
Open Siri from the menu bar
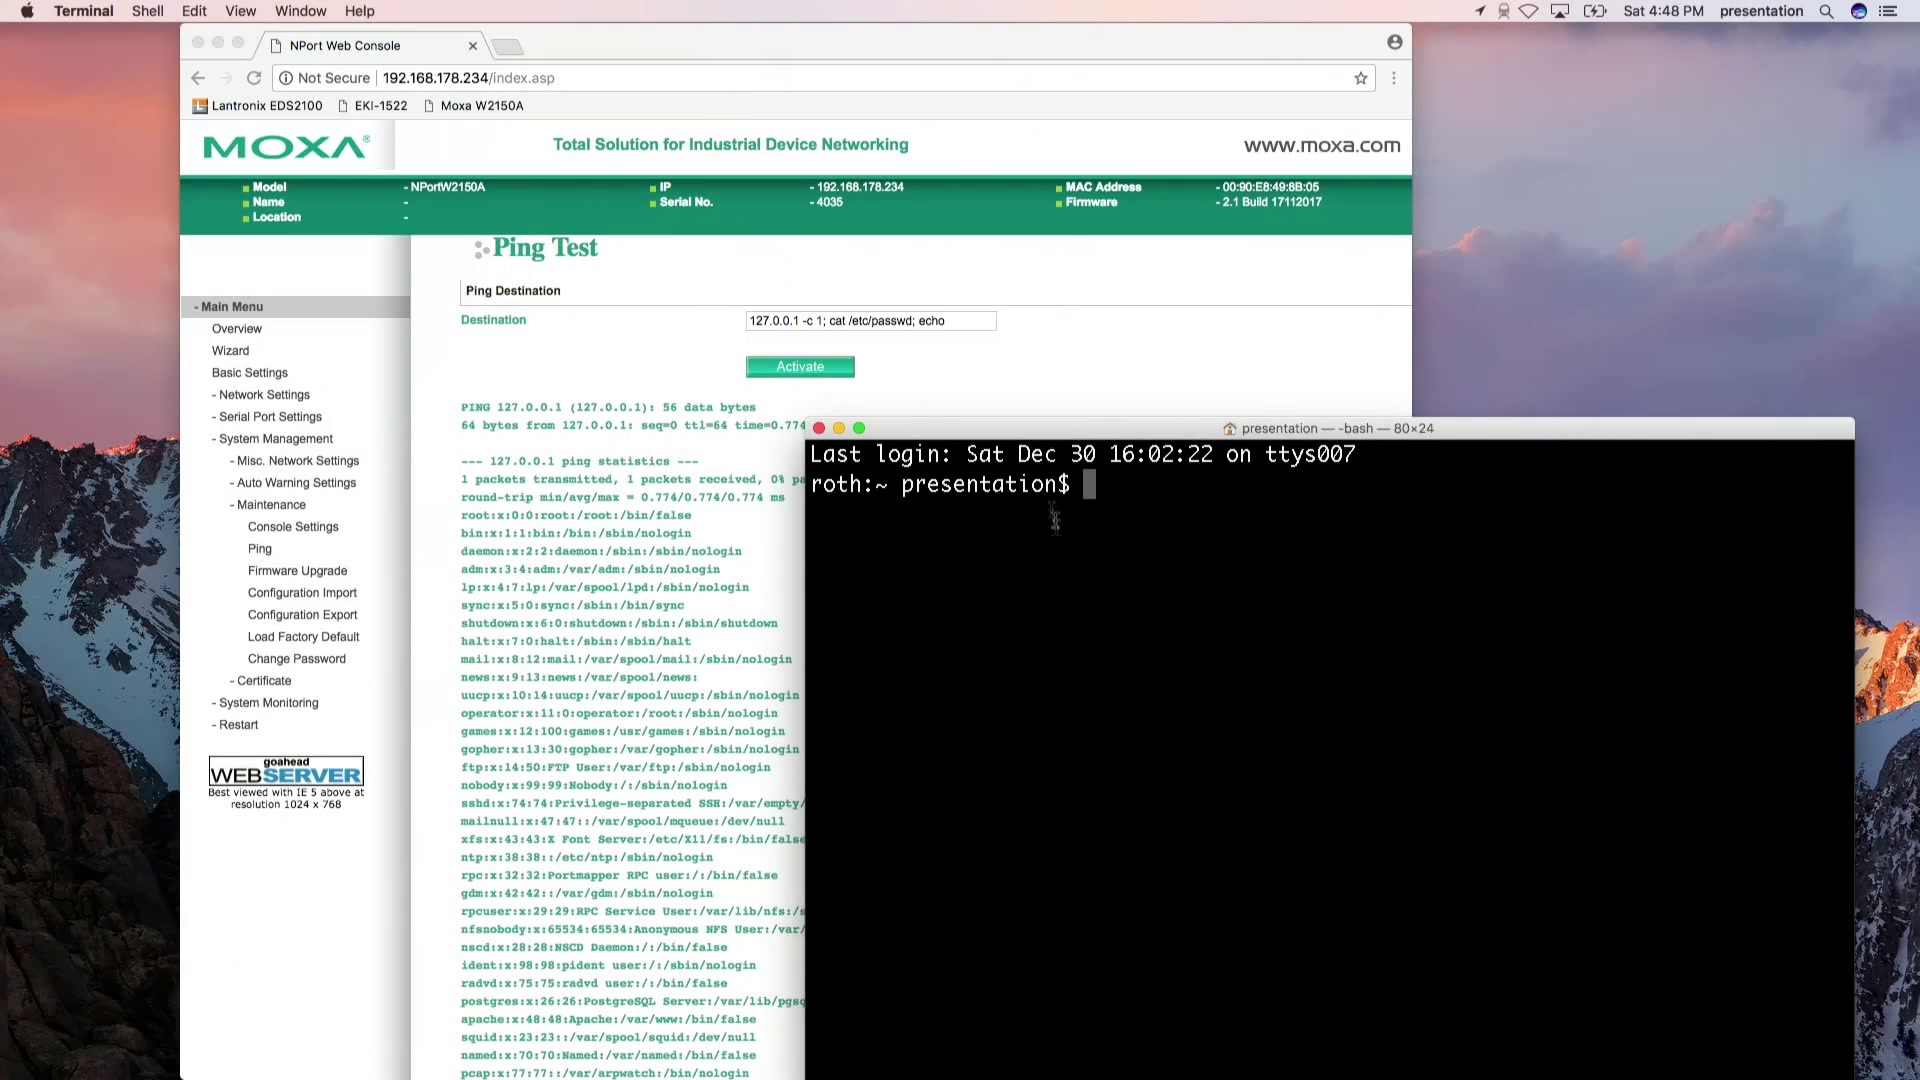tap(1859, 11)
